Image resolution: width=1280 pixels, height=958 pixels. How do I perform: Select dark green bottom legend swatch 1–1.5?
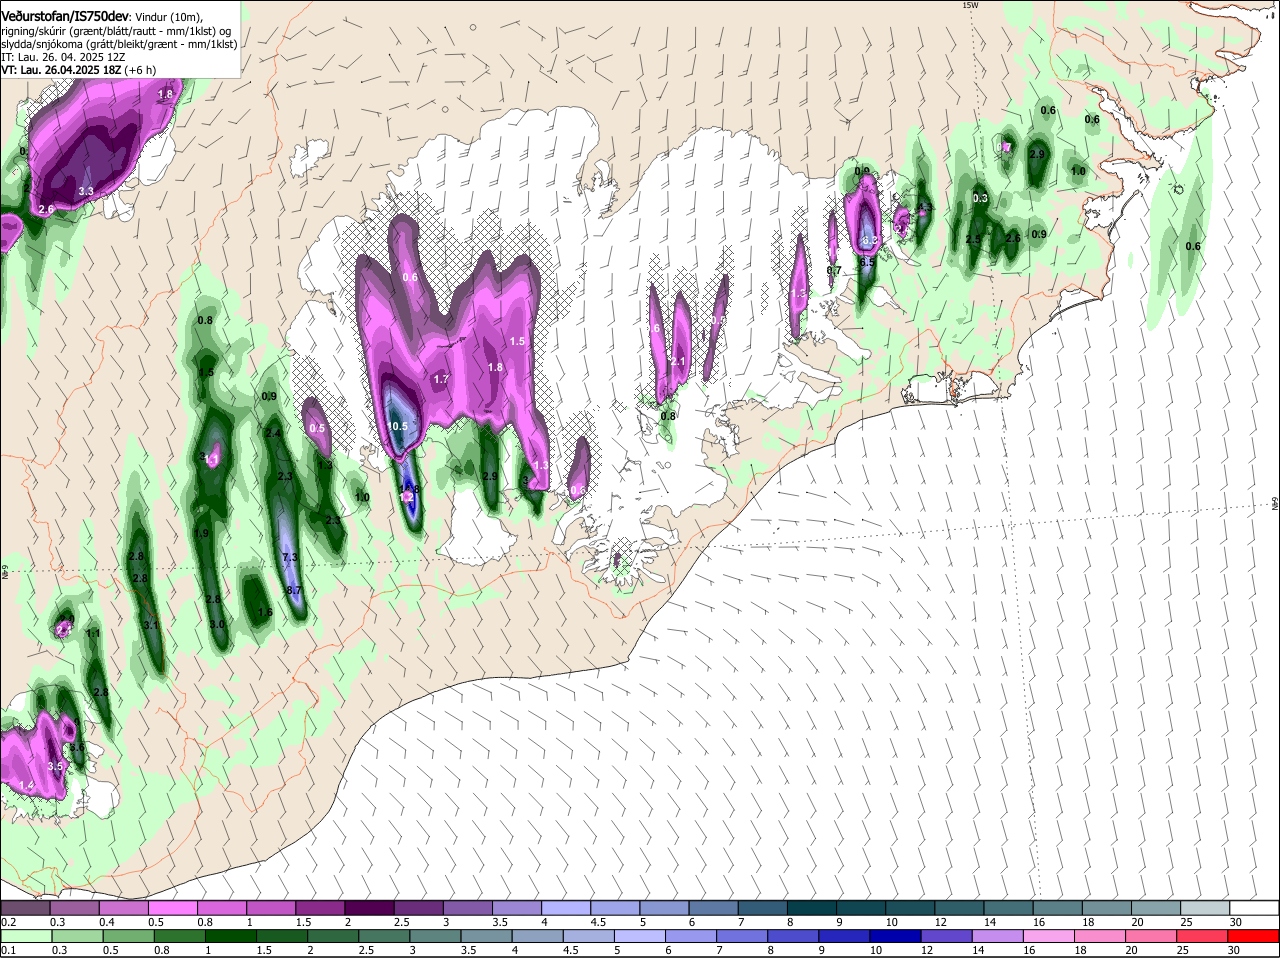click(231, 937)
